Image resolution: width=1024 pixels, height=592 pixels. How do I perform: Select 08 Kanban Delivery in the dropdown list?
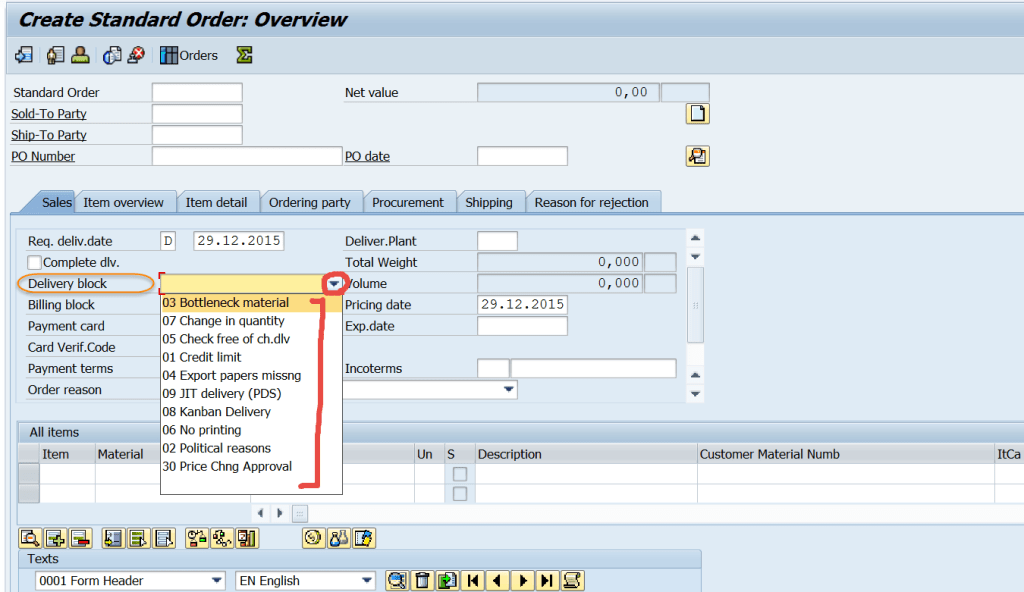pos(219,411)
